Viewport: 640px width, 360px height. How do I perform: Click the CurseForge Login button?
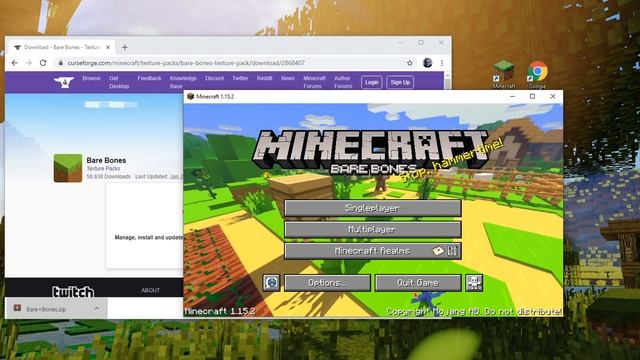(x=371, y=82)
